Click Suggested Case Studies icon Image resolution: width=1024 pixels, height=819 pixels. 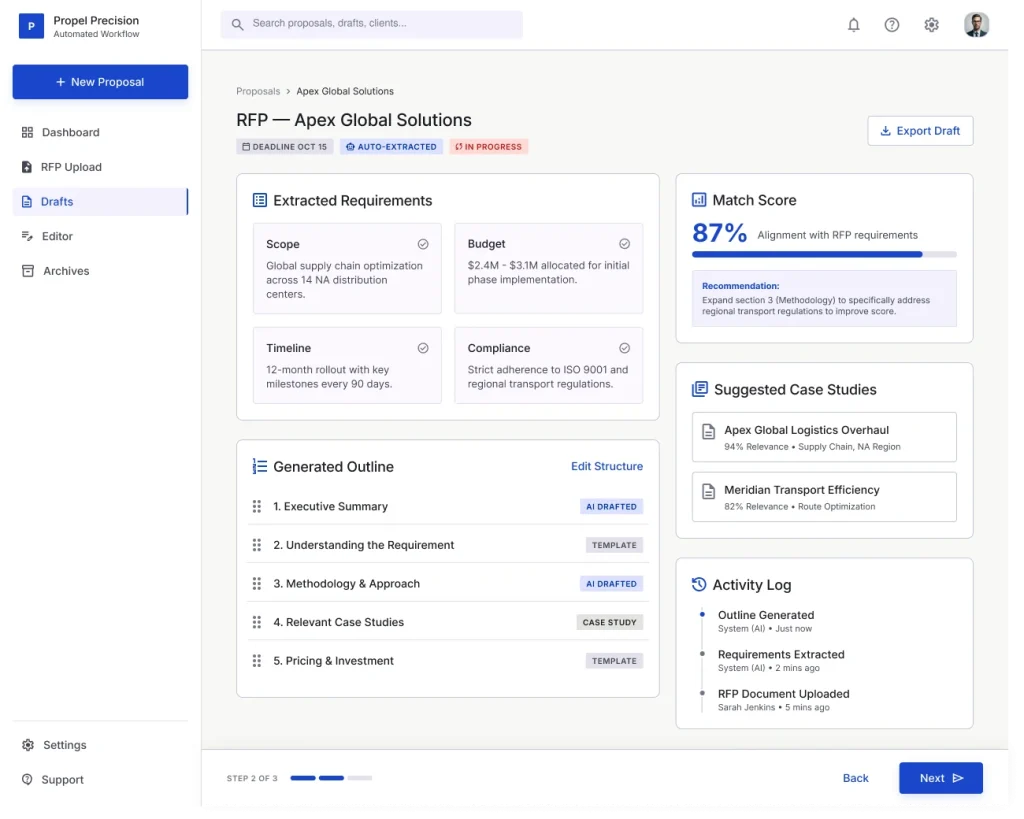click(699, 389)
